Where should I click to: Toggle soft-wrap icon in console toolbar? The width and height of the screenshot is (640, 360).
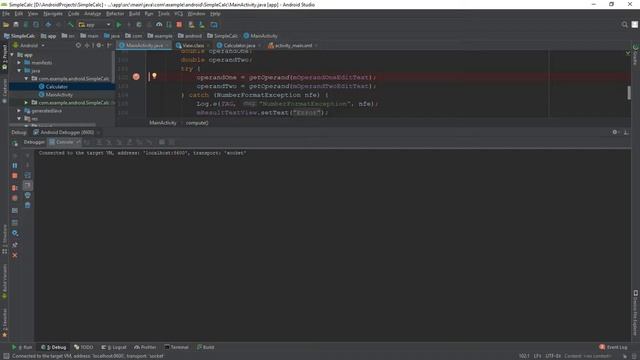(27, 176)
